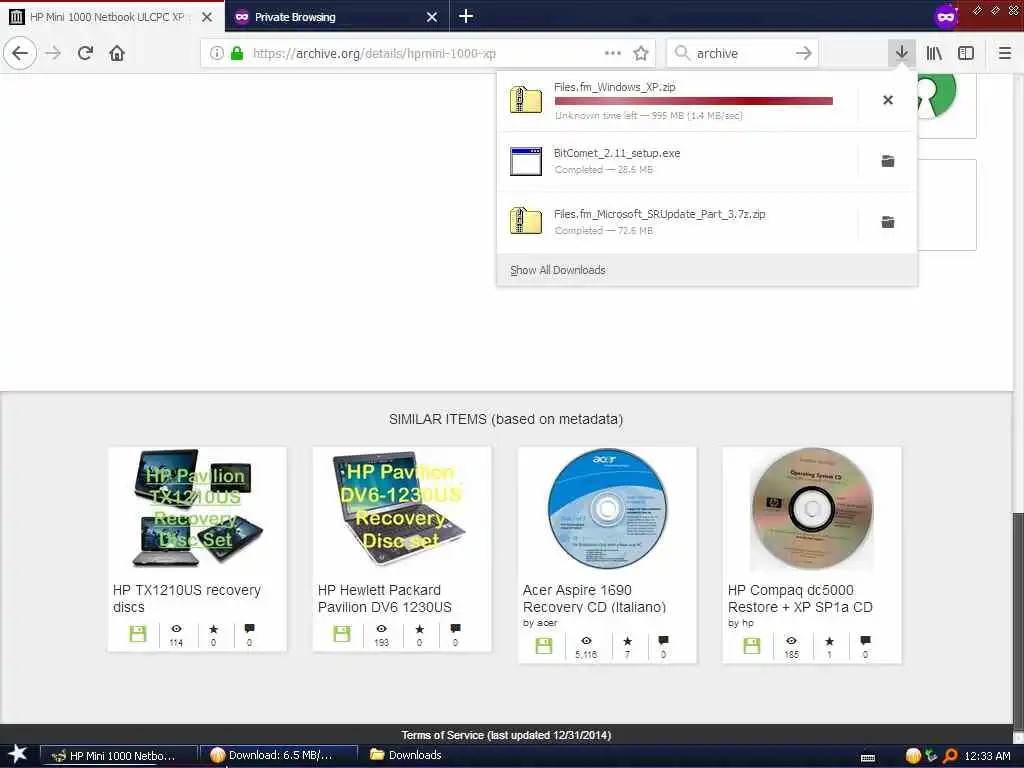1024x768 pixels.
Task: Click Terms of Service footer link
Action: pos(506,735)
